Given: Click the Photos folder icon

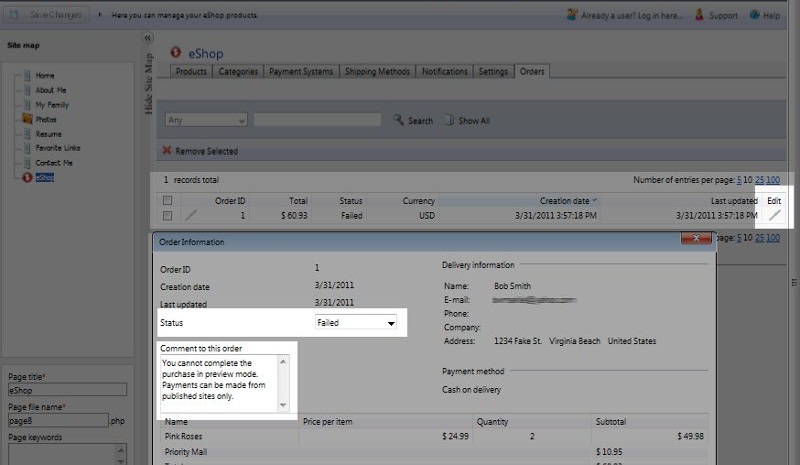Looking at the screenshot, I should click(x=27, y=119).
